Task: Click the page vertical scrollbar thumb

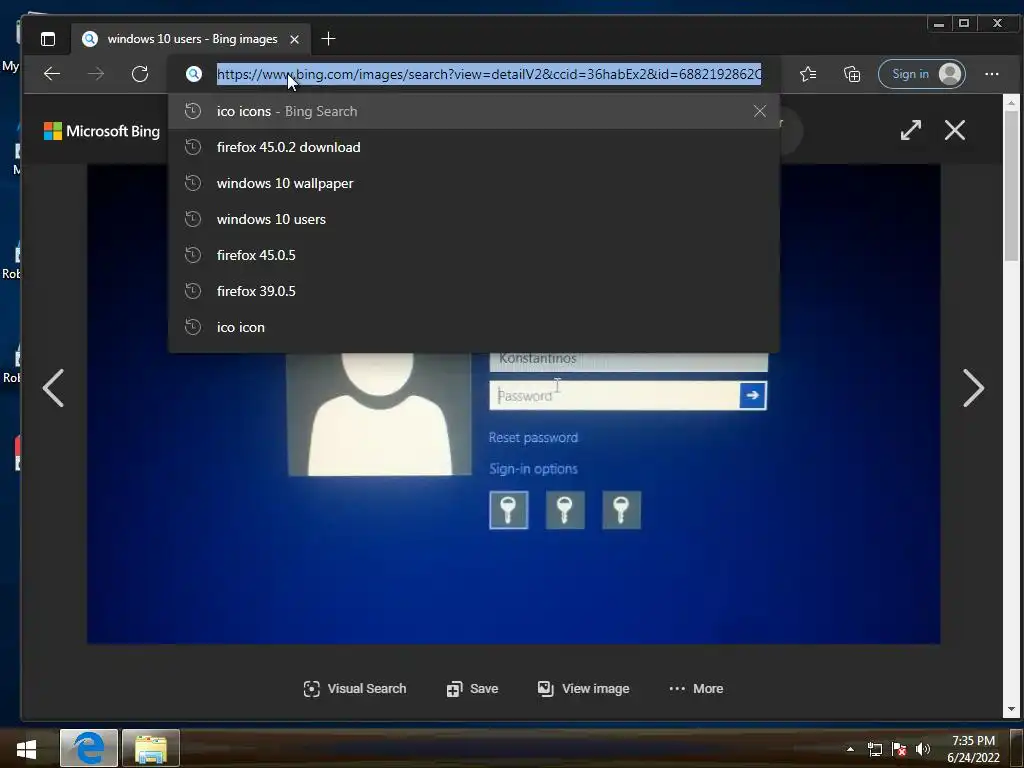Action: [1011, 186]
